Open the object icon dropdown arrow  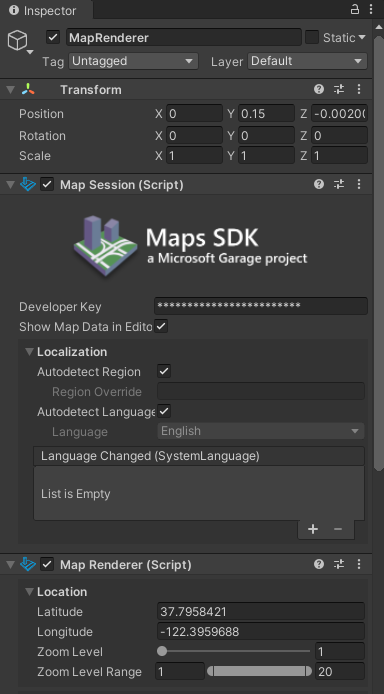coord(30,52)
